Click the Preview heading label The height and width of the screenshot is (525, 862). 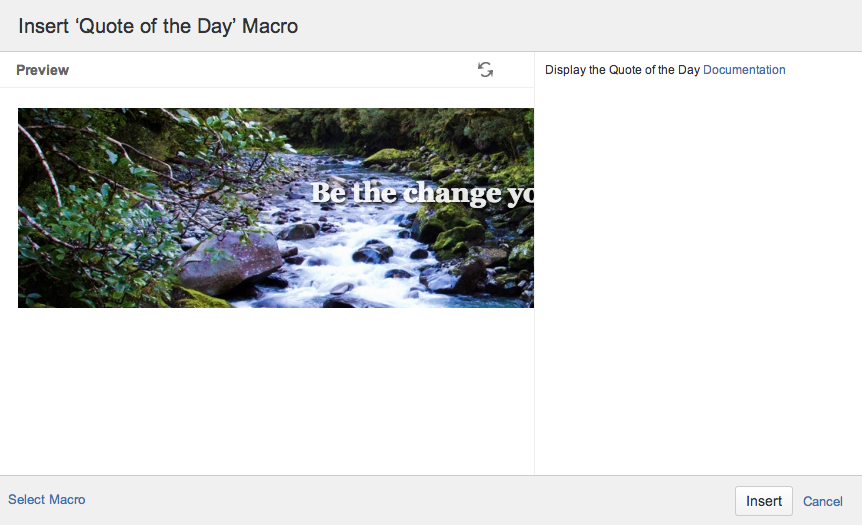click(x=43, y=70)
